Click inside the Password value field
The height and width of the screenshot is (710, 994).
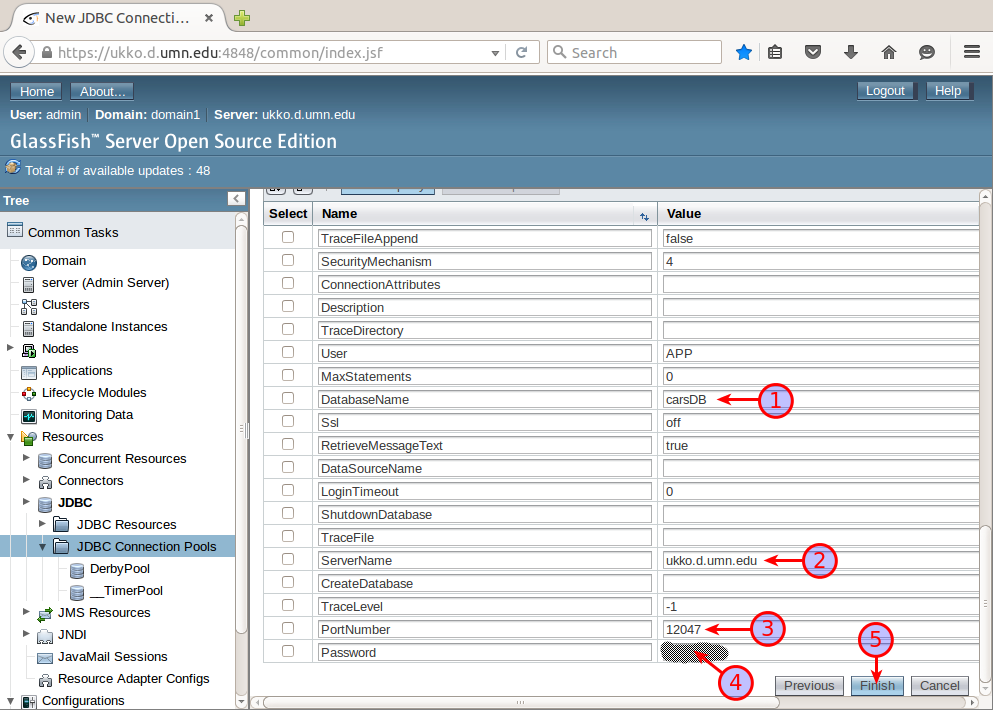[780, 652]
